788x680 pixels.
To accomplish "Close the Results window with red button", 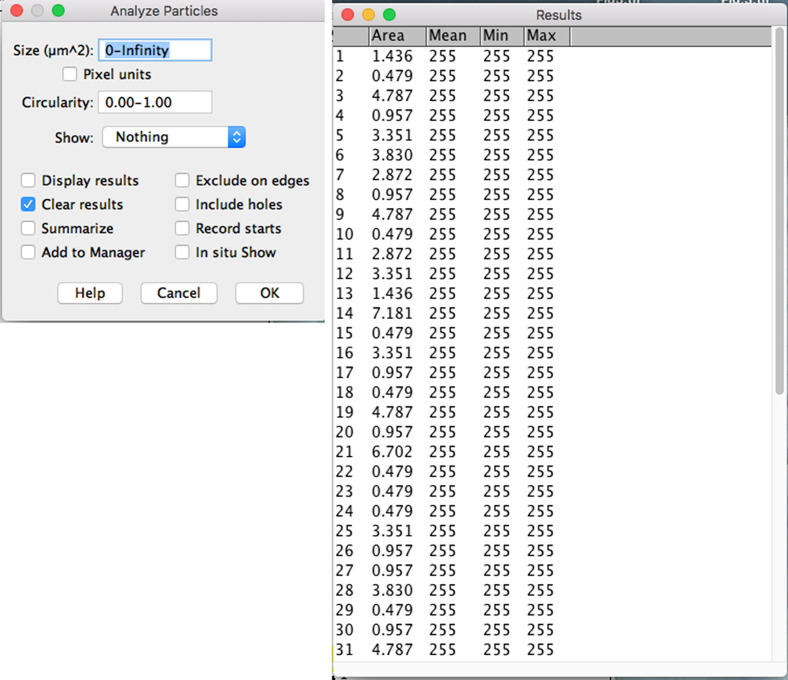I will (x=347, y=15).
